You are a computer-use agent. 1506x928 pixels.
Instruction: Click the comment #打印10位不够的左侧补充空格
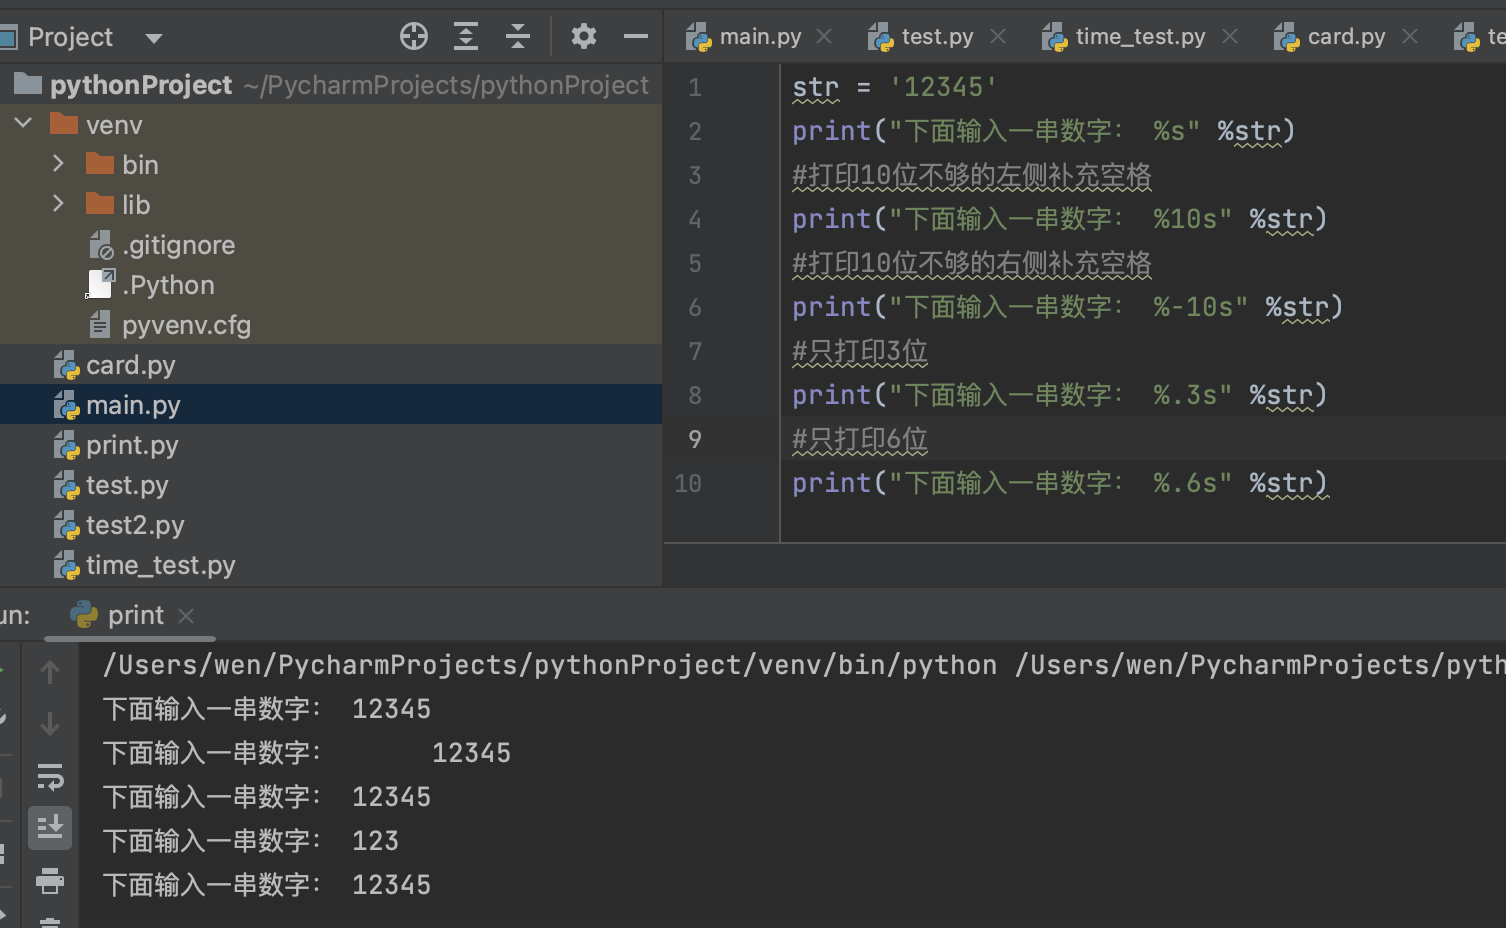tap(972, 175)
